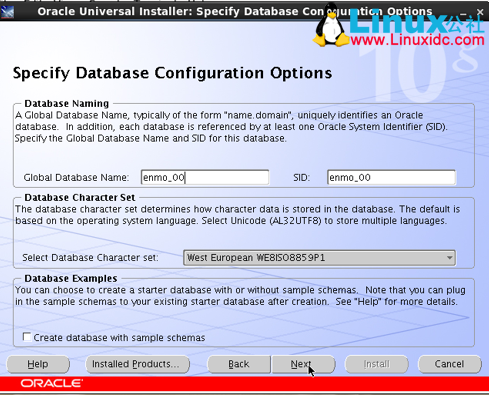
Task: Click the SID label
Action: [302, 178]
